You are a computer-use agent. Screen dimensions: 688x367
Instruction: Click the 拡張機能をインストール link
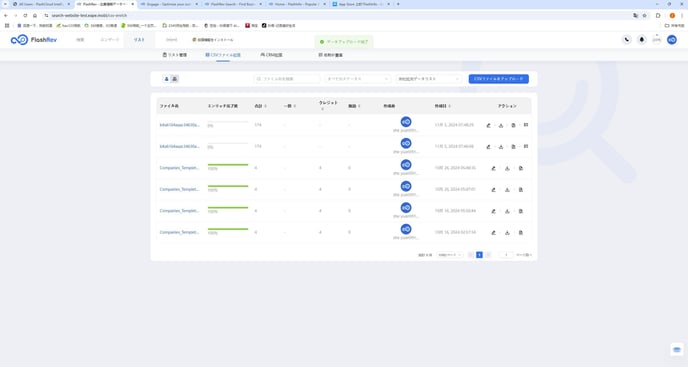pos(213,40)
